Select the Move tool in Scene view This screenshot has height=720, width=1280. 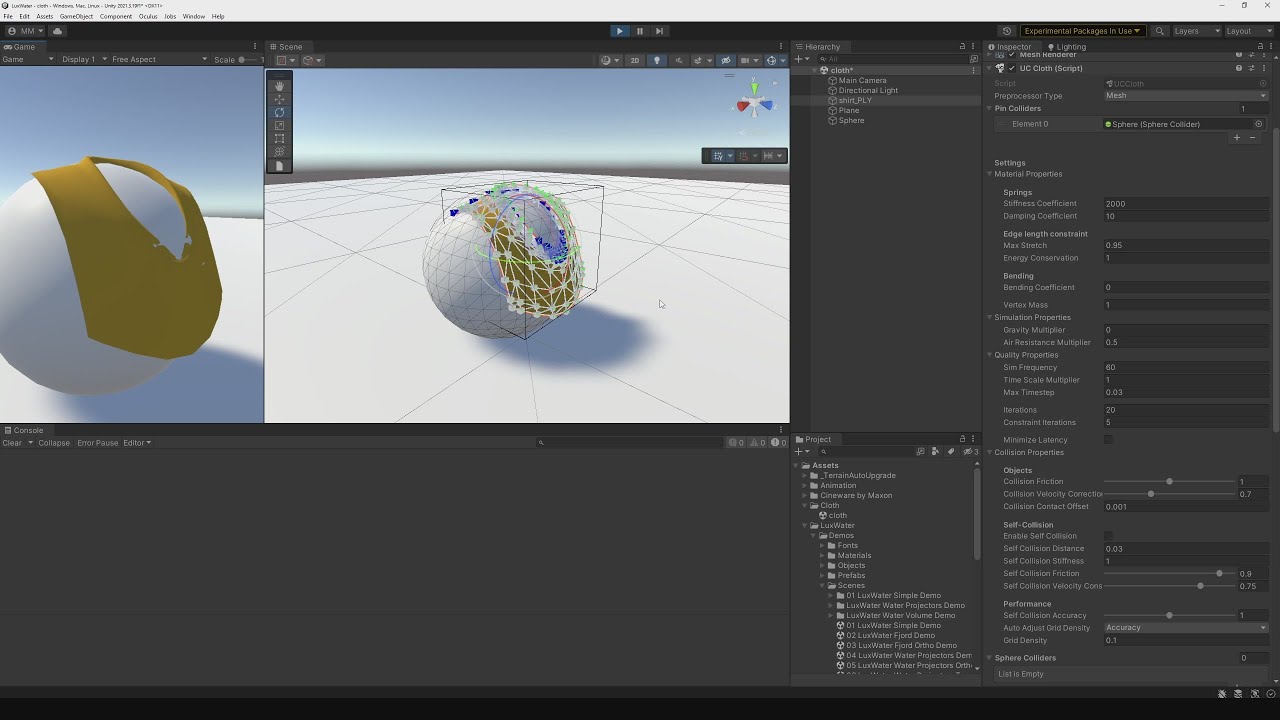click(x=279, y=99)
